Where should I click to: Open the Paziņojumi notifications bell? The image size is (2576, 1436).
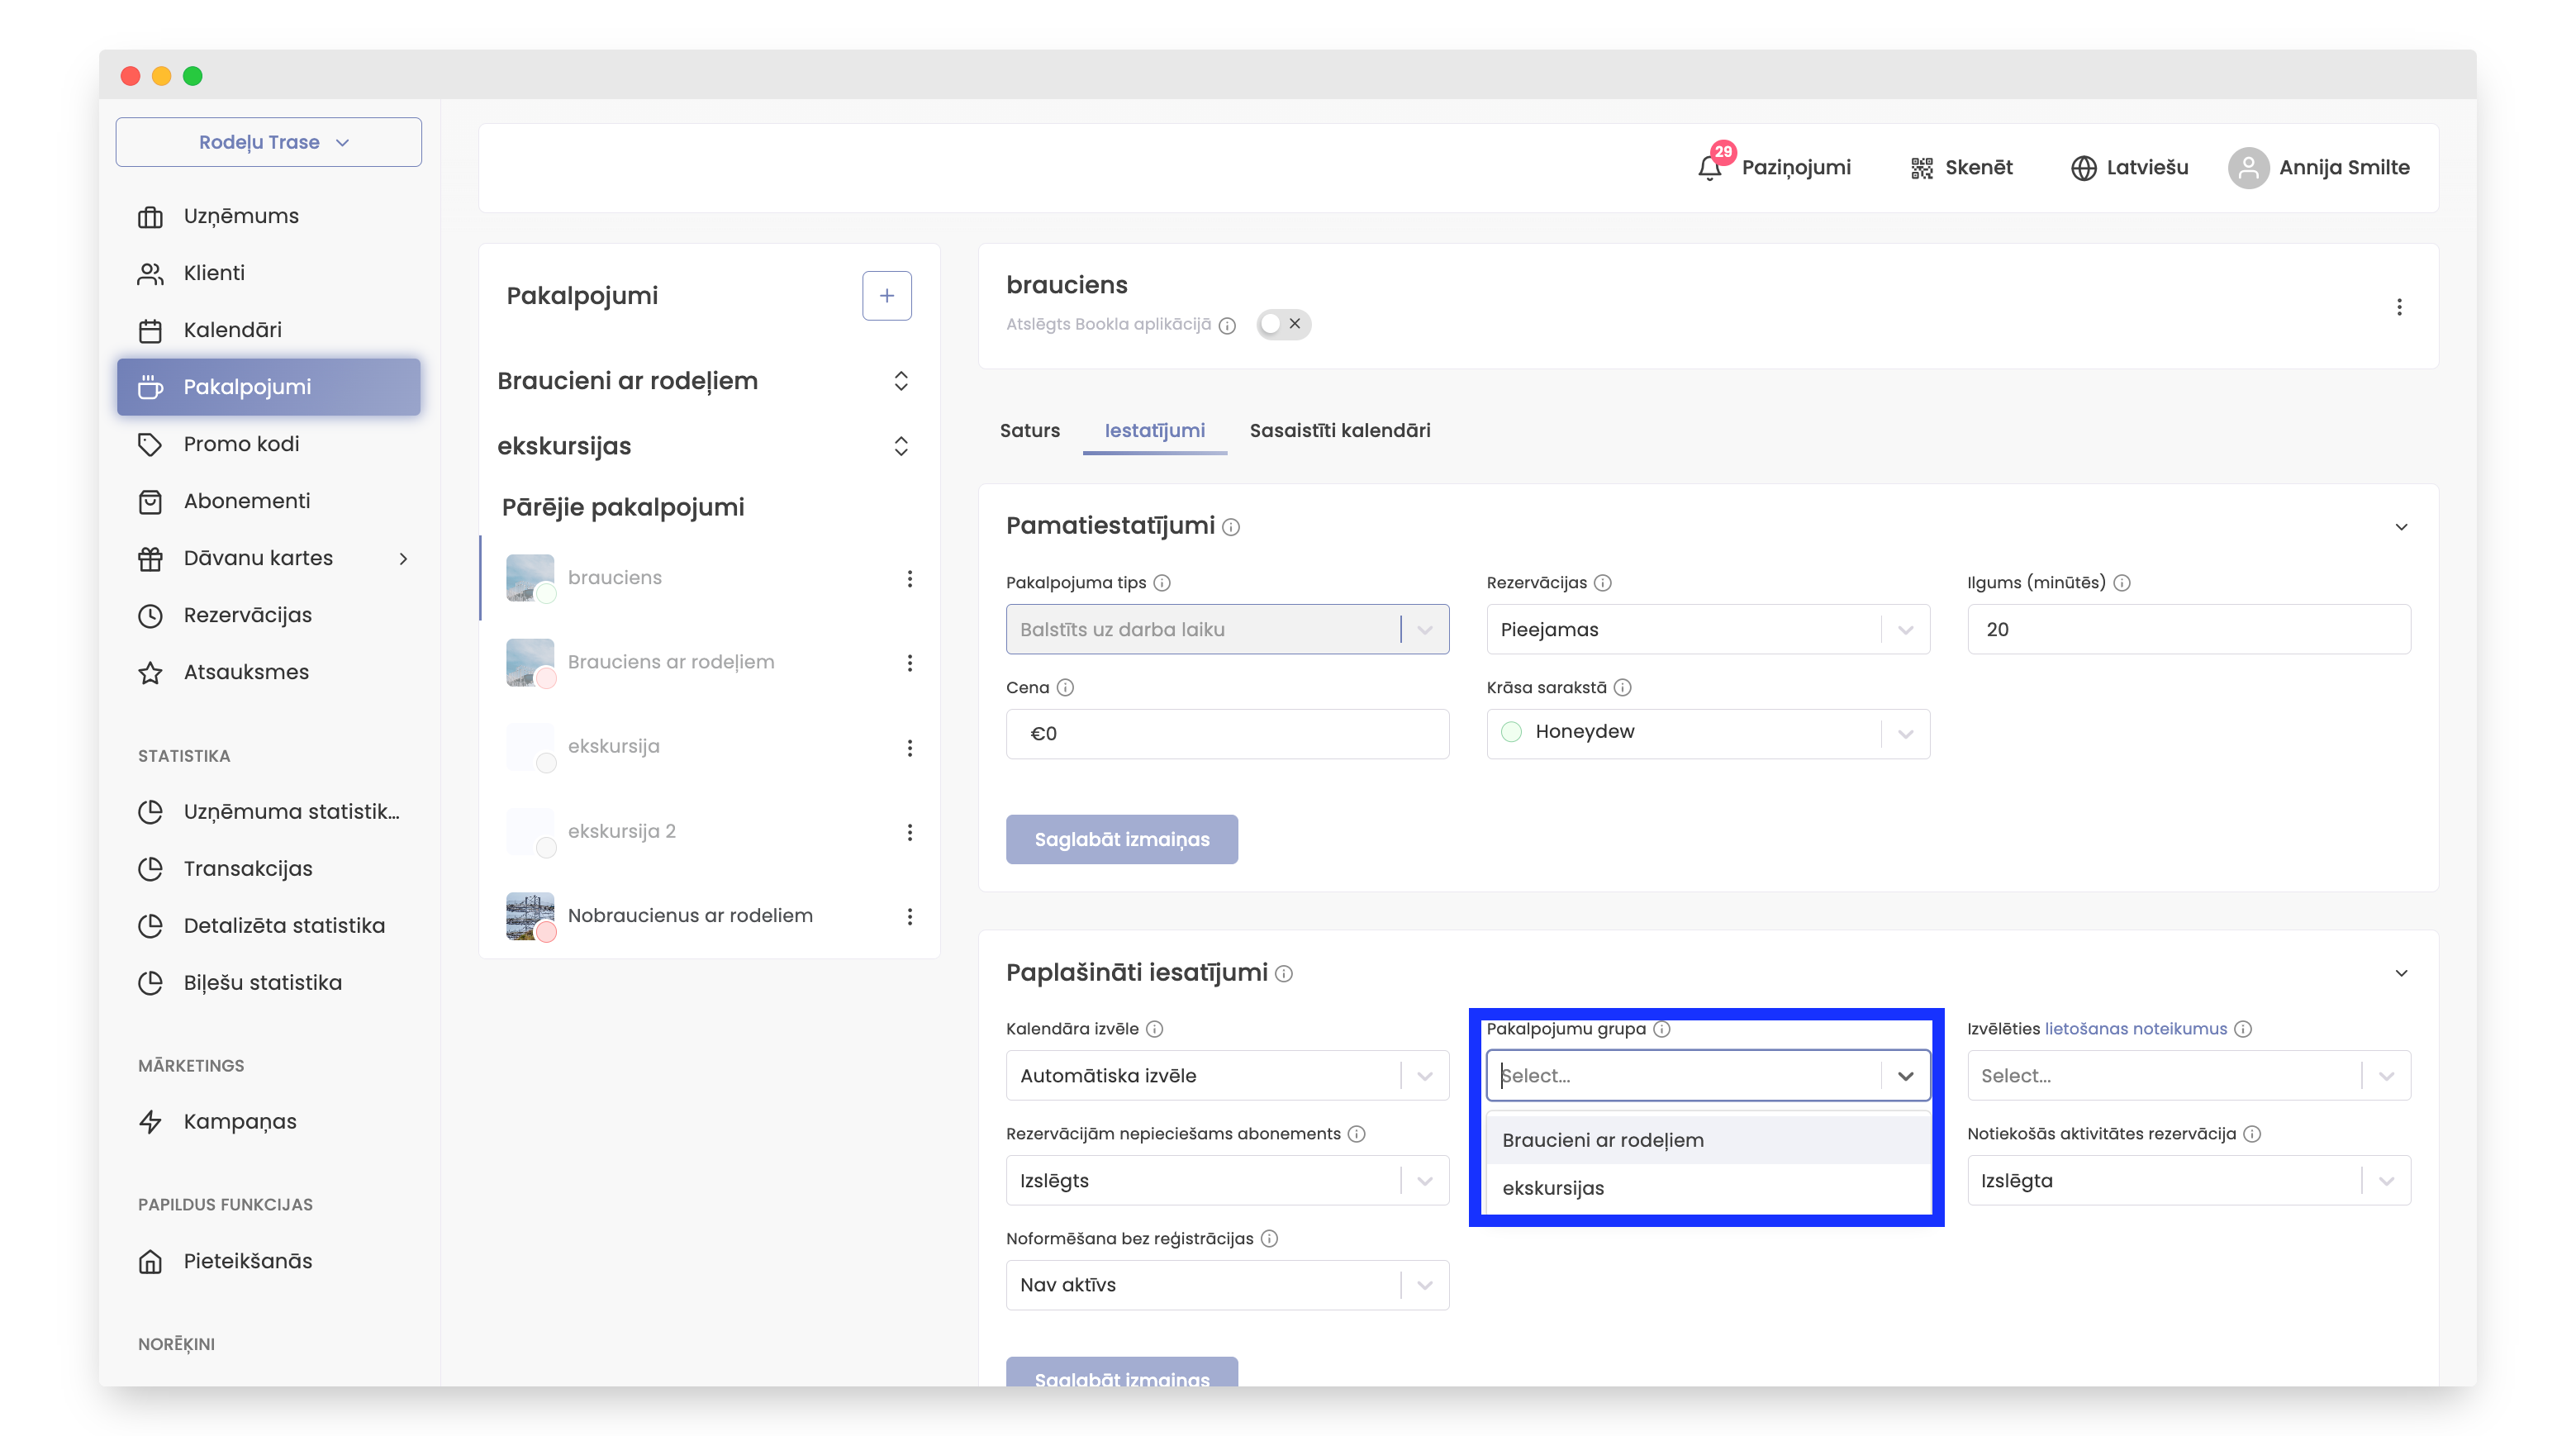click(x=1710, y=167)
